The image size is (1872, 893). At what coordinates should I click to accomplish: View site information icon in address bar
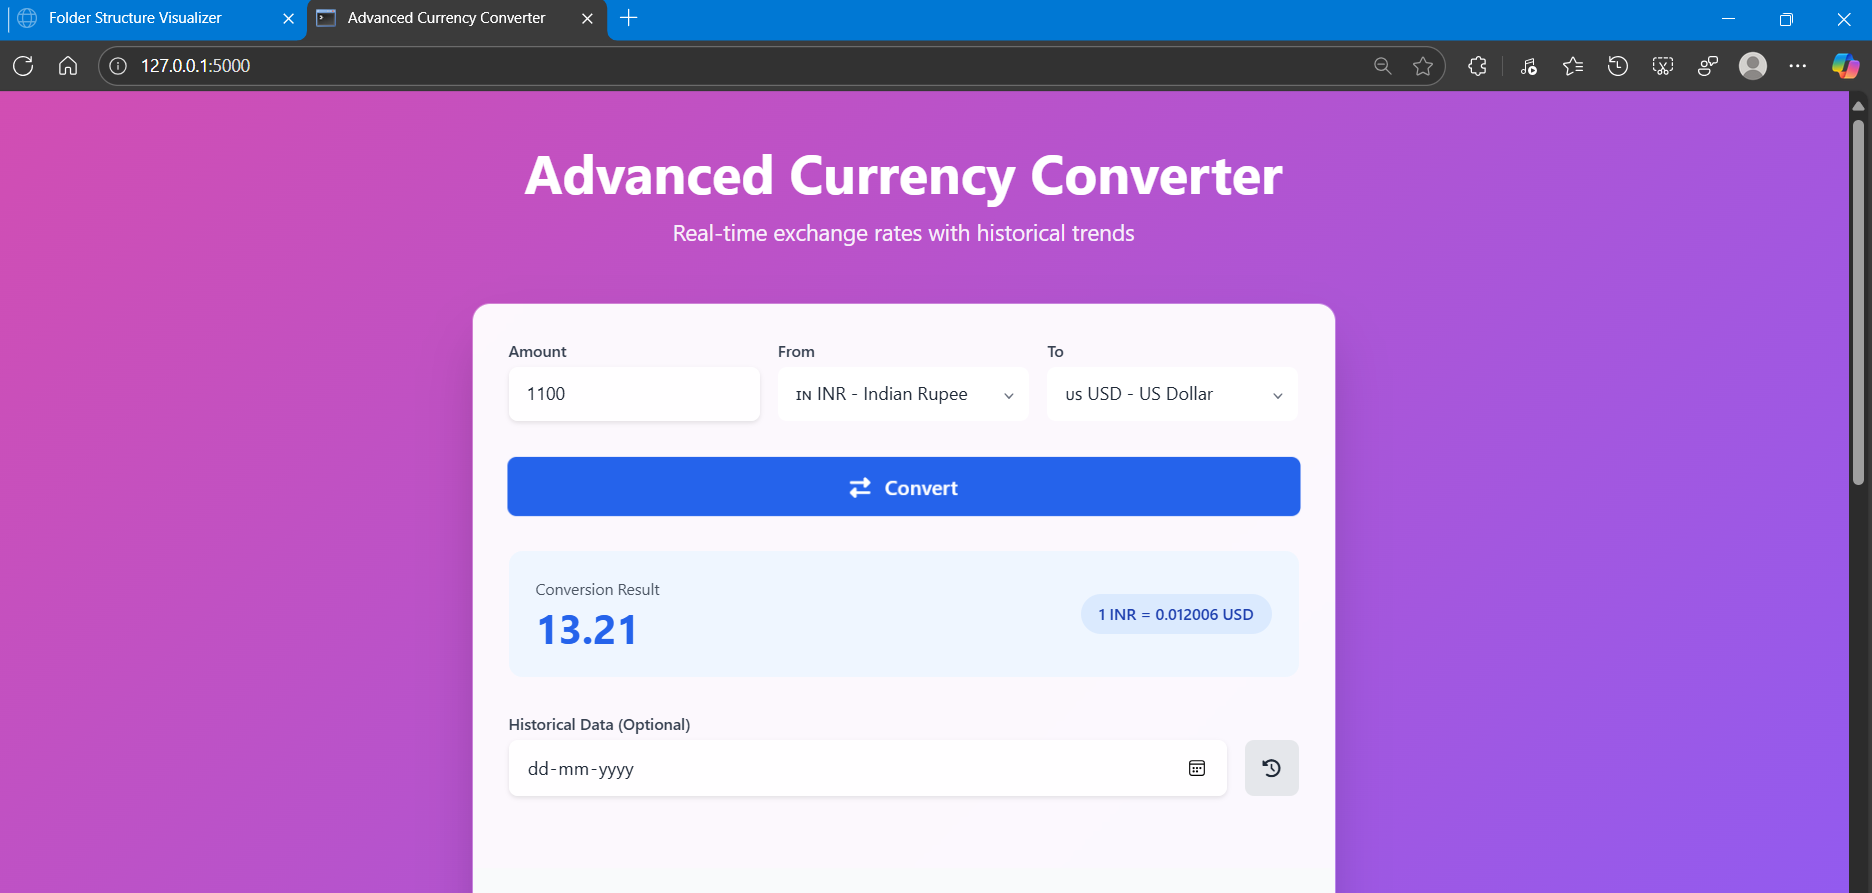[x=118, y=66]
